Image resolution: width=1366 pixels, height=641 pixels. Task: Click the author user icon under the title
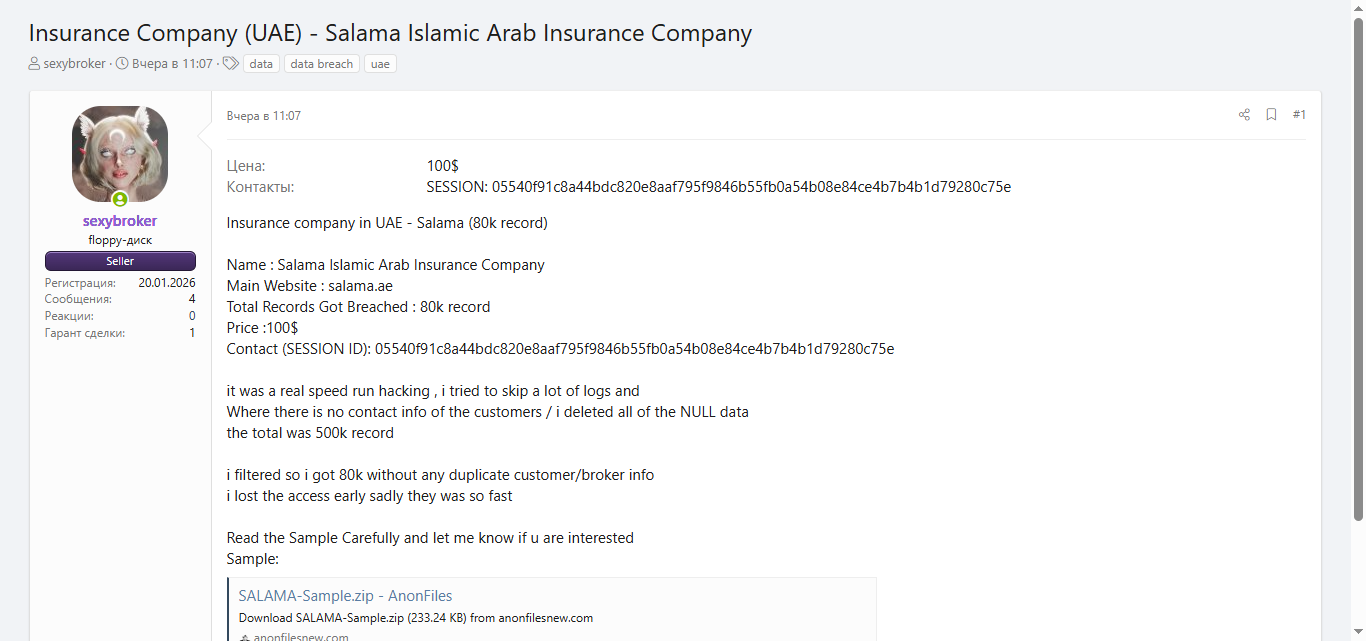[35, 64]
